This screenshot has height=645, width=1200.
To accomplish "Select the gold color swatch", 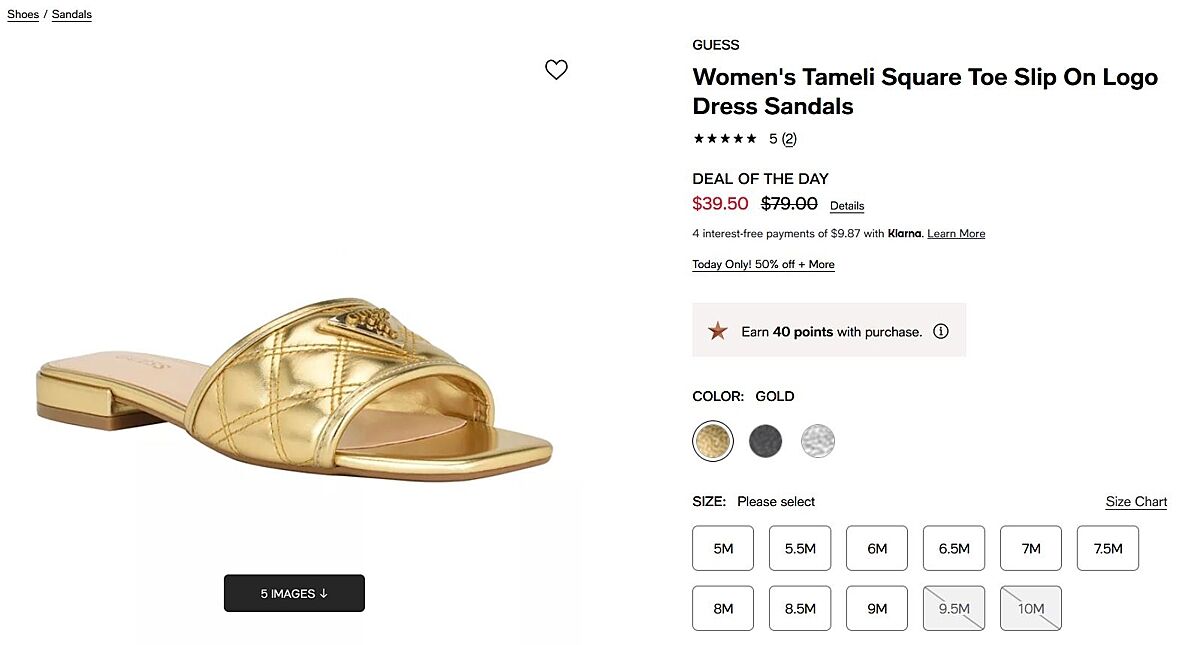I will pyautogui.click(x=713, y=441).
